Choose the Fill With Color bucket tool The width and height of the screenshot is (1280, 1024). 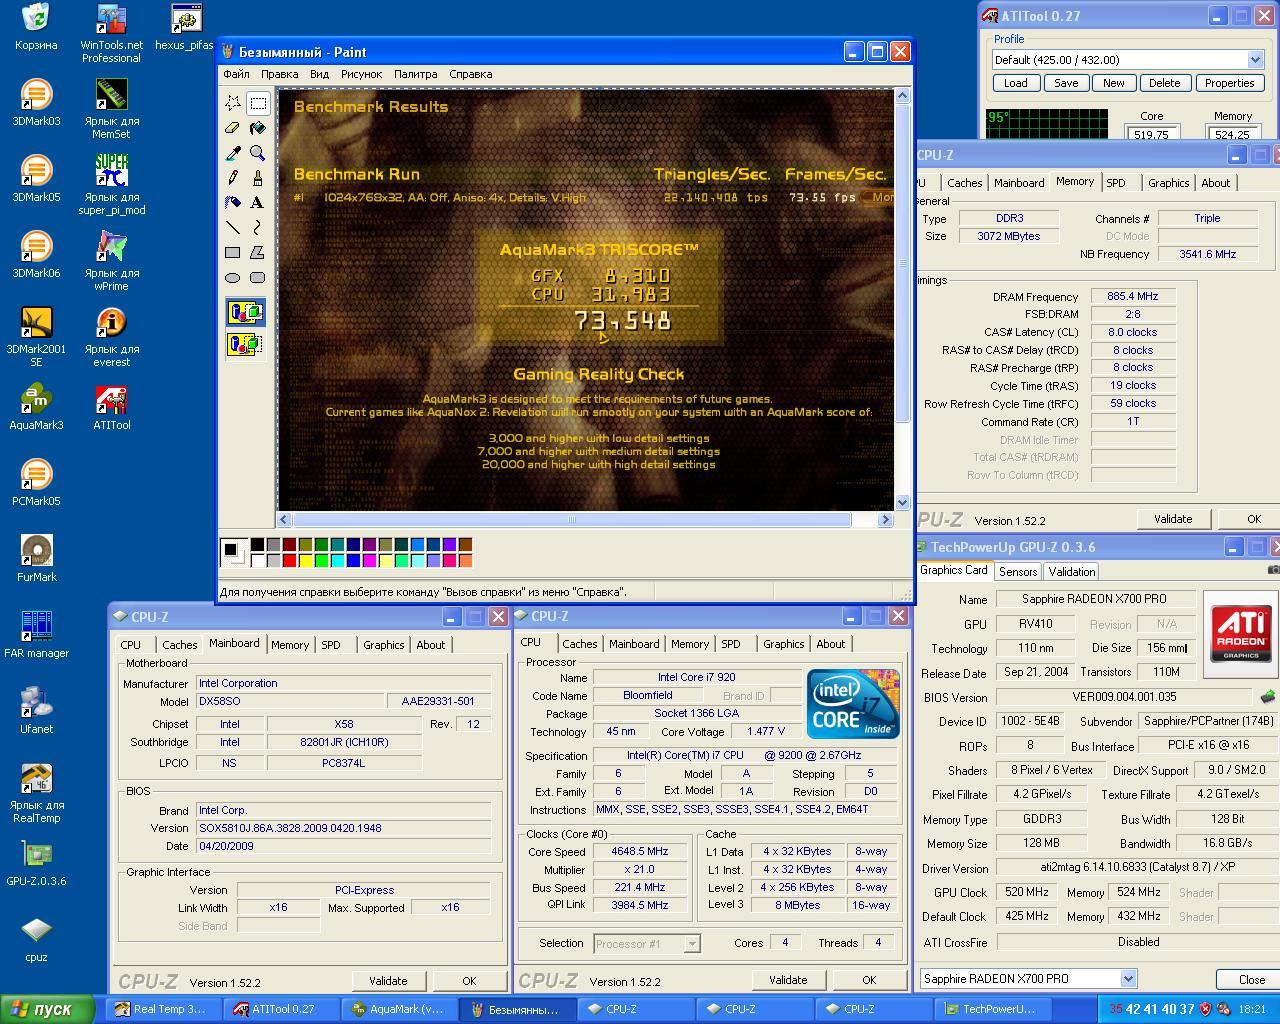258,127
